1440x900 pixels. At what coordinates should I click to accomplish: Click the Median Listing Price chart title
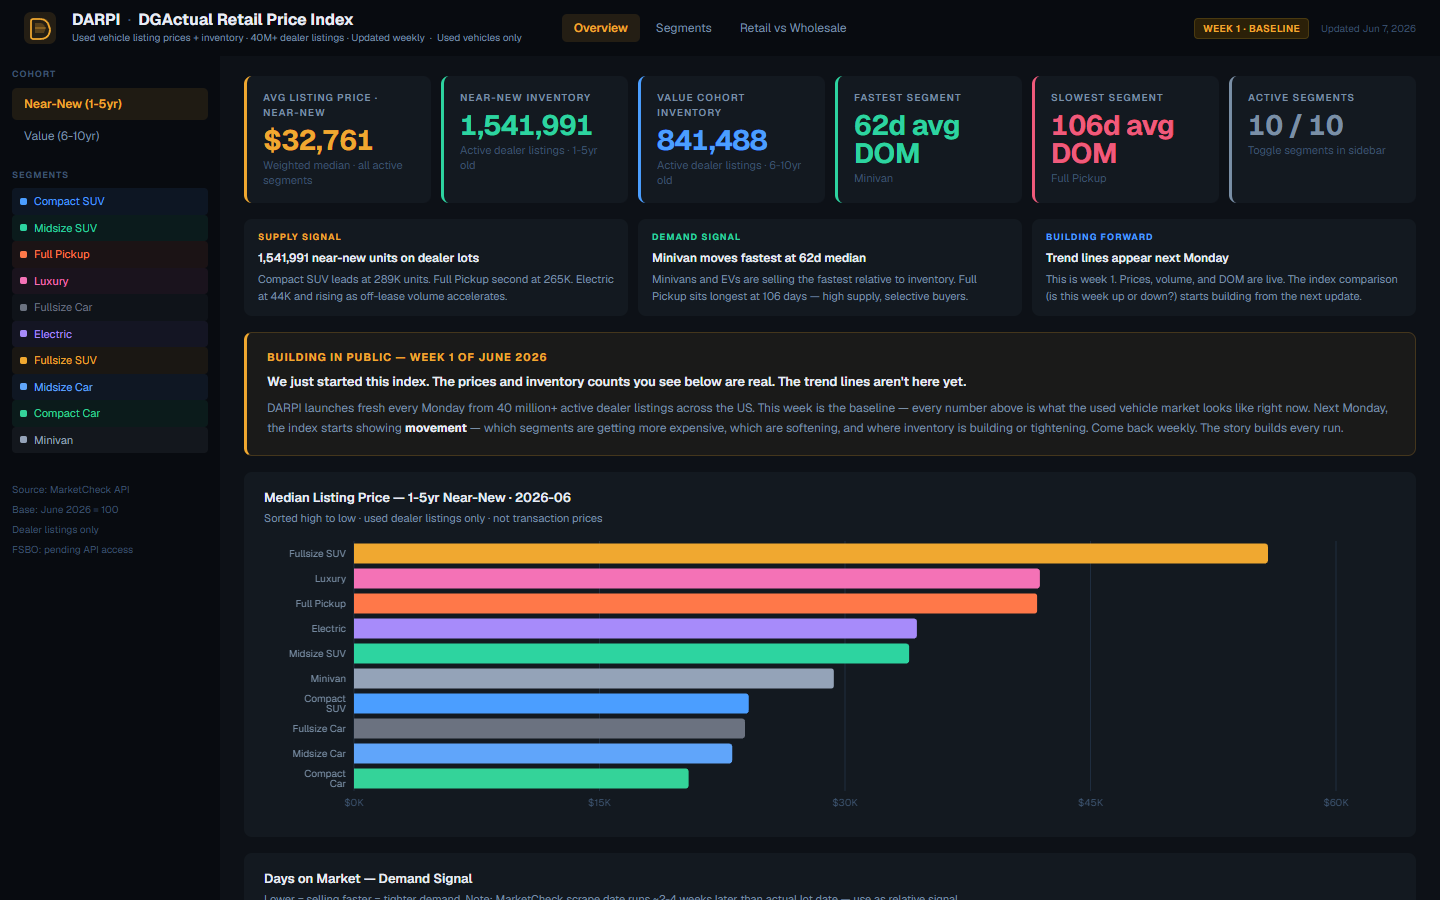pyautogui.click(x=417, y=497)
